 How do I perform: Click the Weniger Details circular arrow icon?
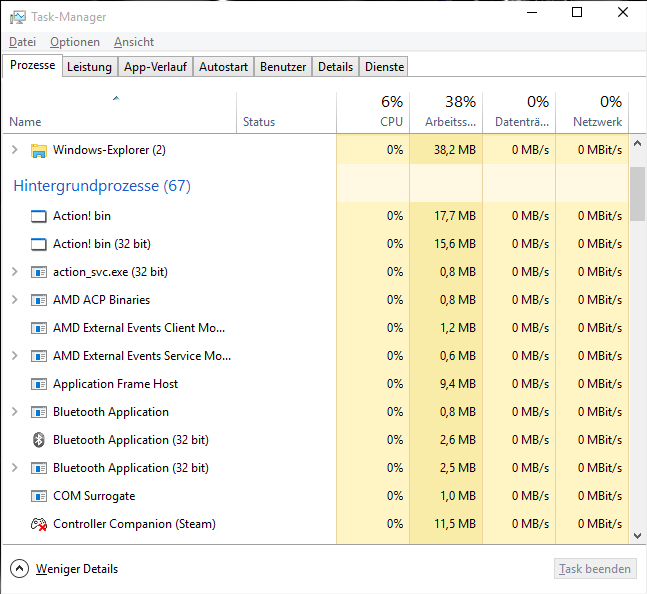point(19,569)
